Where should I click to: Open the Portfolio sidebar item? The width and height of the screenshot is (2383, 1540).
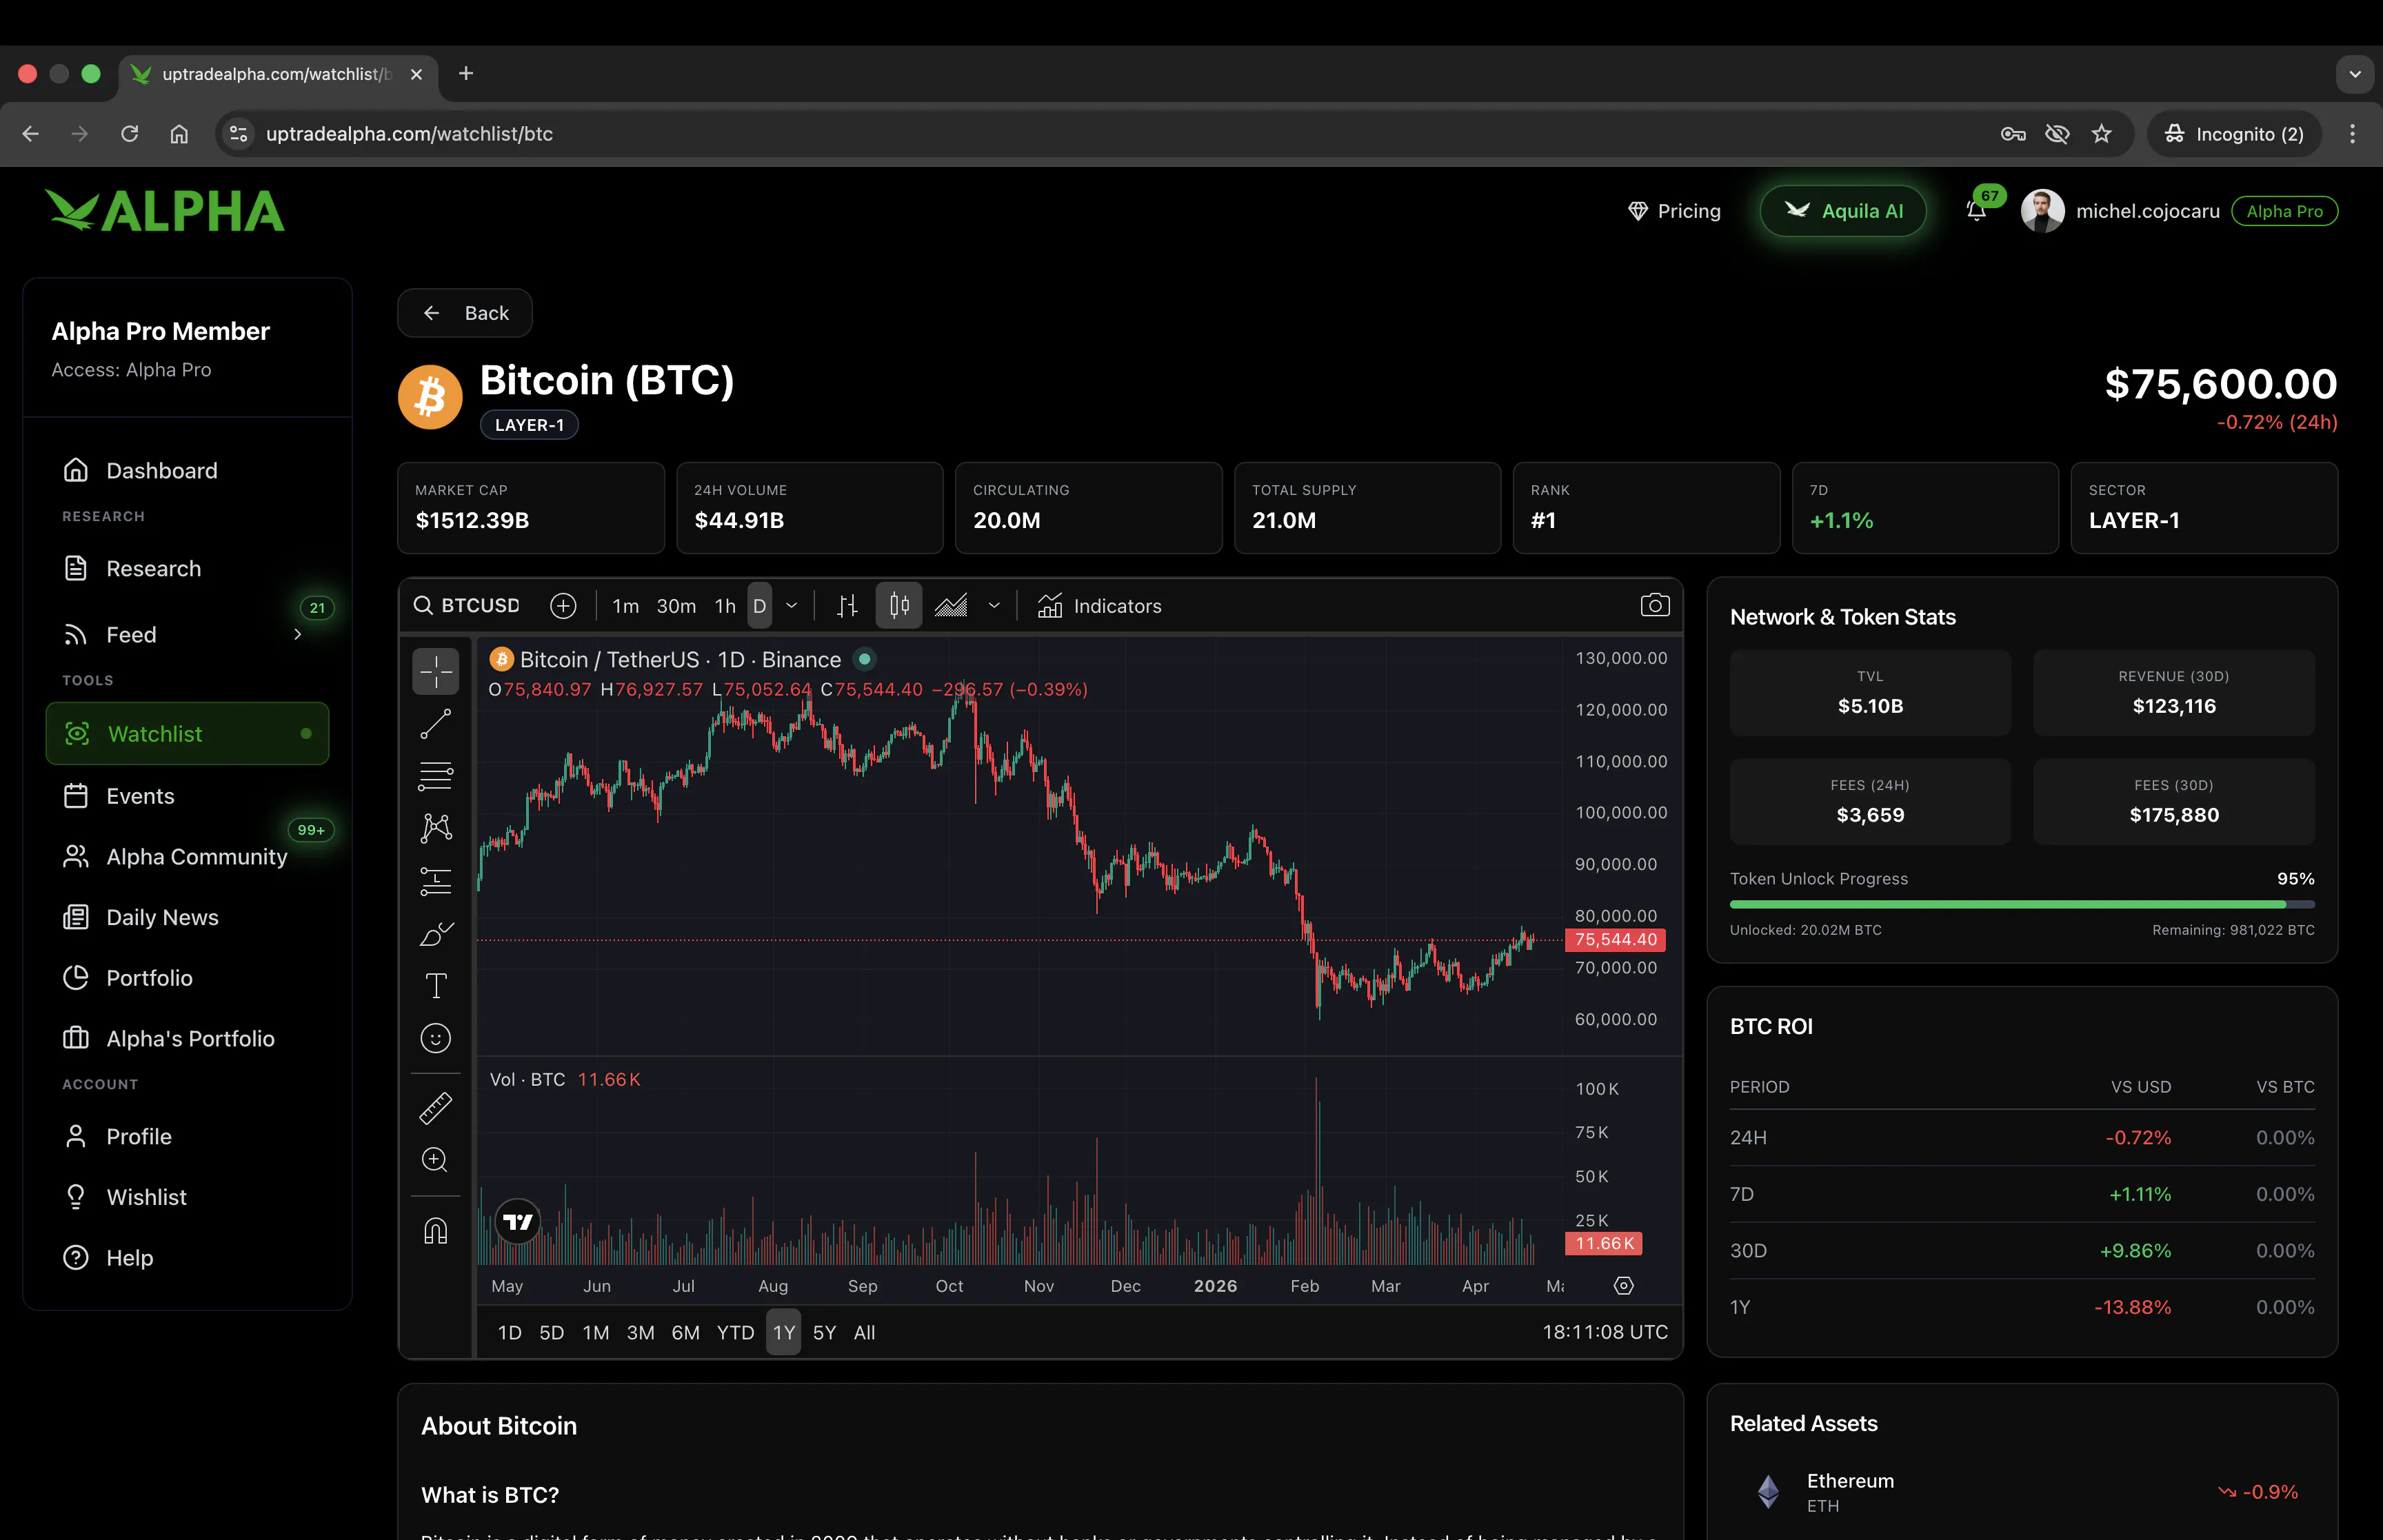(187, 979)
